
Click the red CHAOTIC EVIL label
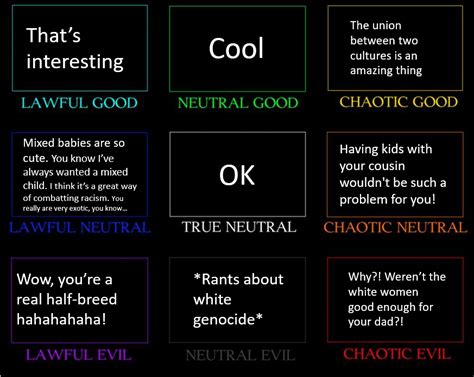click(x=397, y=354)
